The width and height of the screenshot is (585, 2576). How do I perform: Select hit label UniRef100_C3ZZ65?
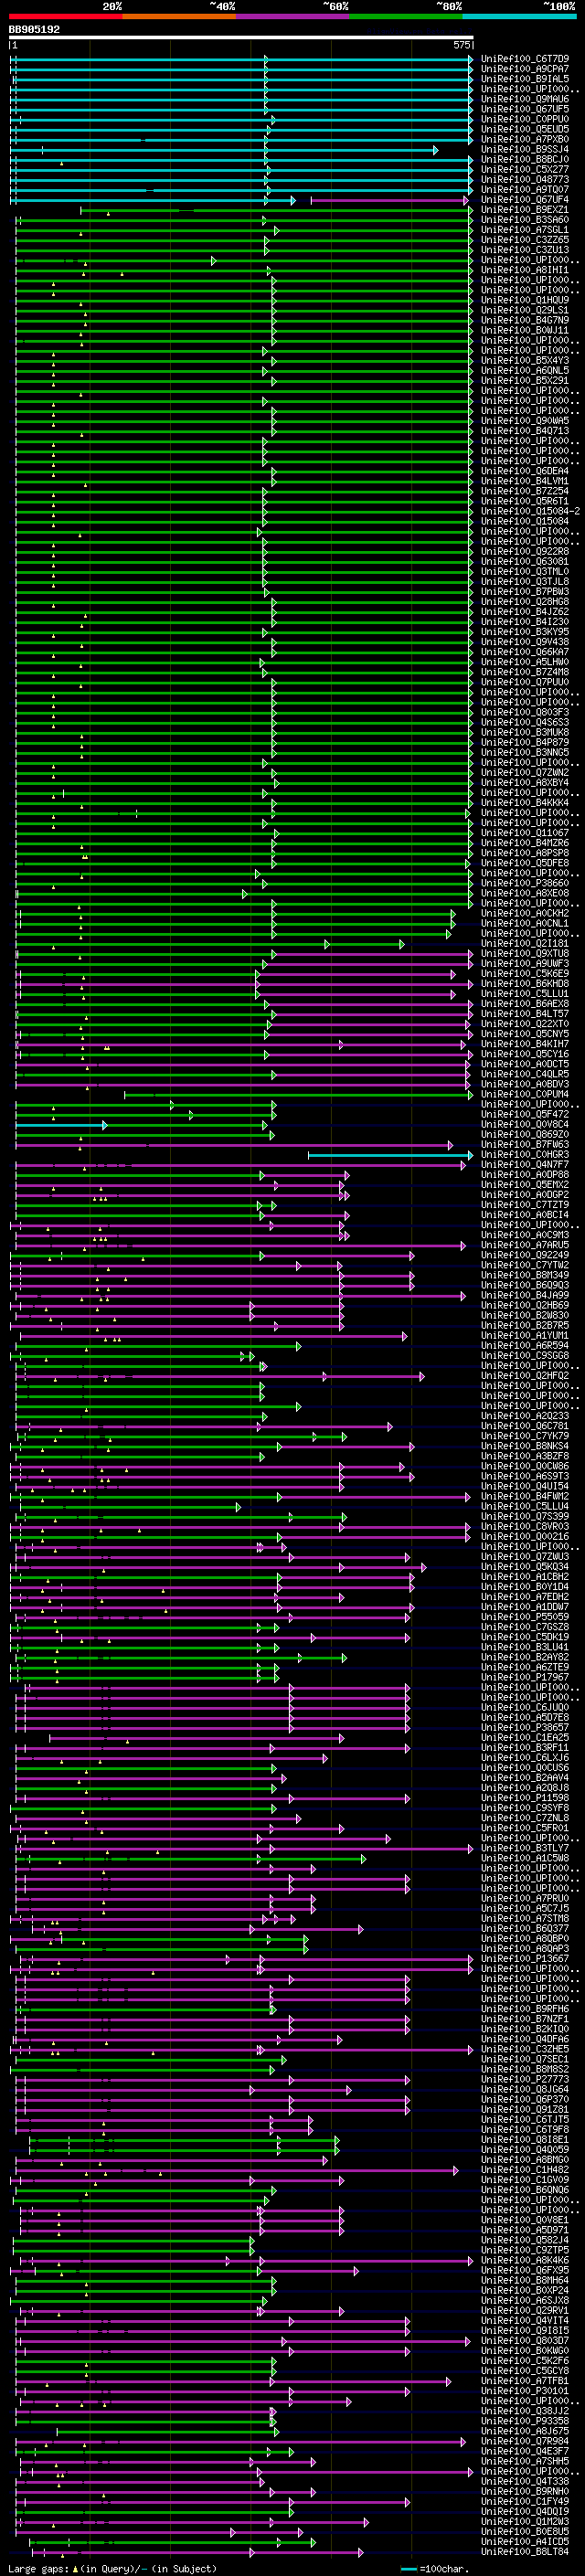525,240
